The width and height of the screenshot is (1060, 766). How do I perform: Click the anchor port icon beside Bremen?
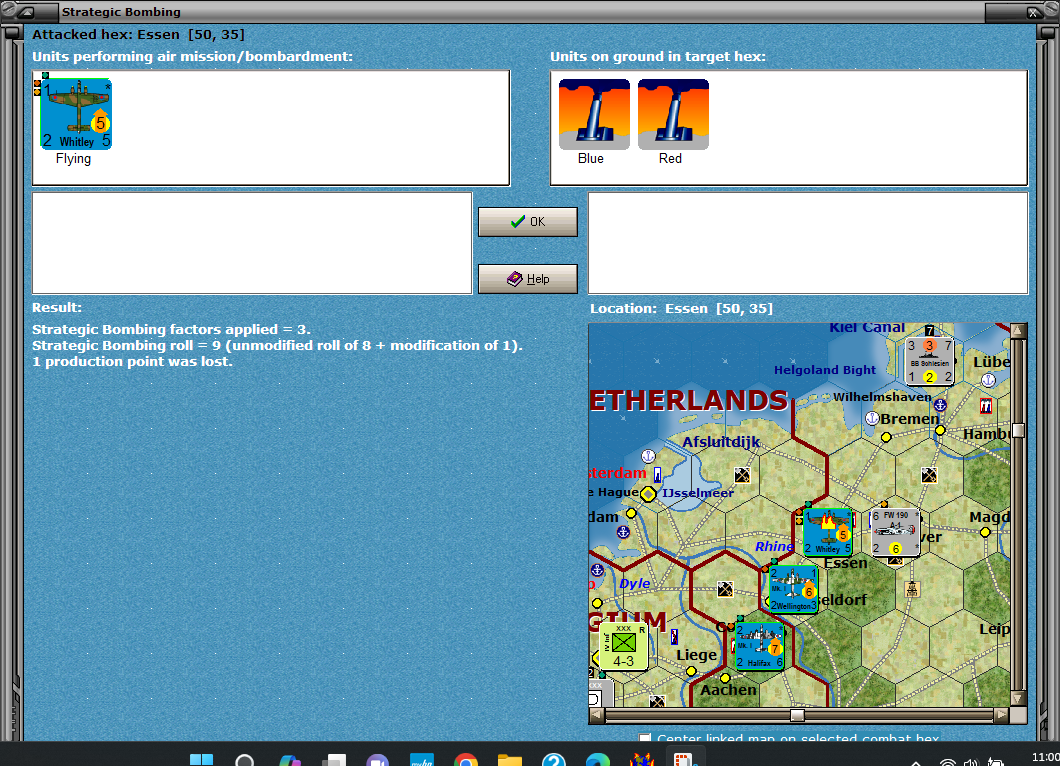872,418
